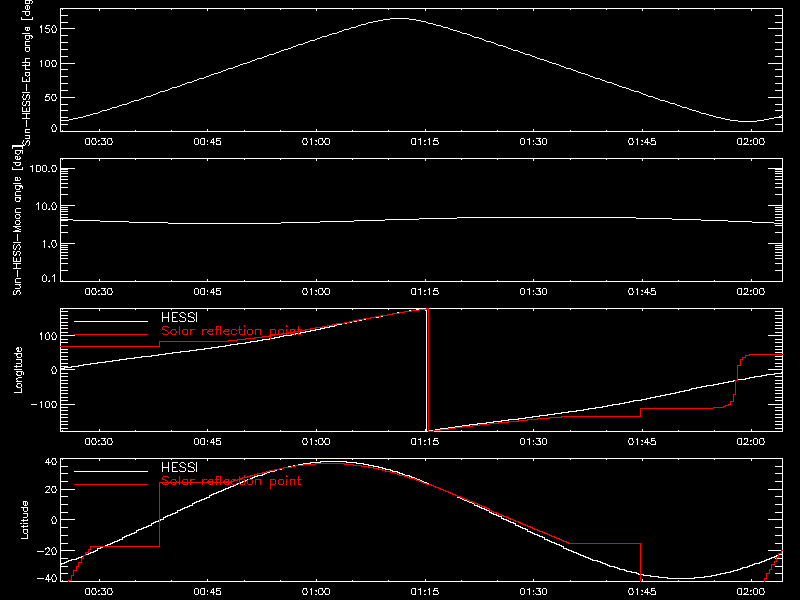Screen dimensions: 800x600
Task: Click 02:00 label under Latitude plot
Action: (751, 592)
